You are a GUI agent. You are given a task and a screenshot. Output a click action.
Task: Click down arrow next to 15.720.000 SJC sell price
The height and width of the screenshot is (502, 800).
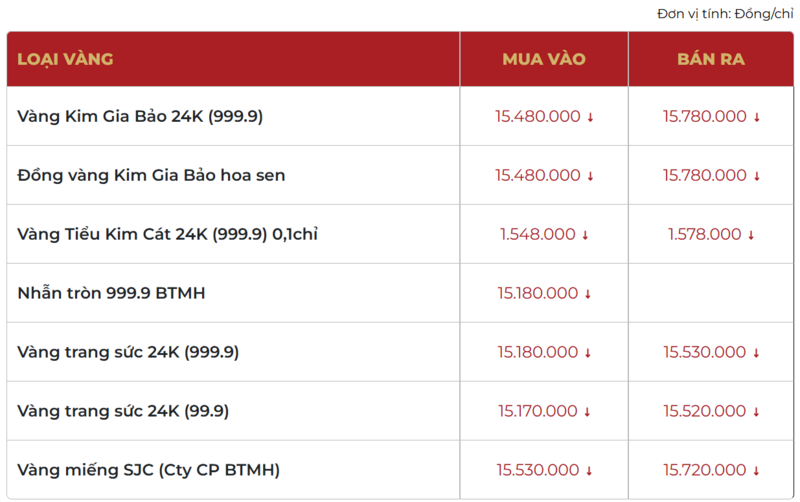757,471
